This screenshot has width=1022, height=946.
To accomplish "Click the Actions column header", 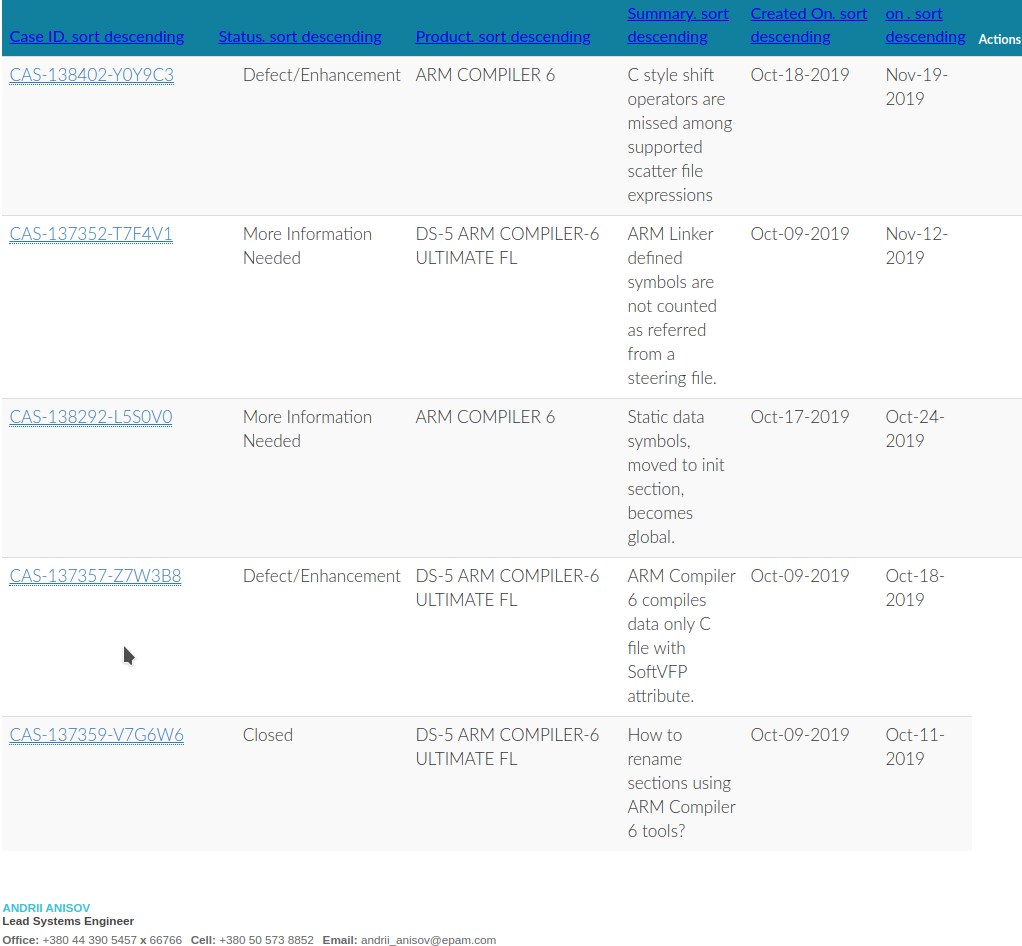I will tap(999, 40).
